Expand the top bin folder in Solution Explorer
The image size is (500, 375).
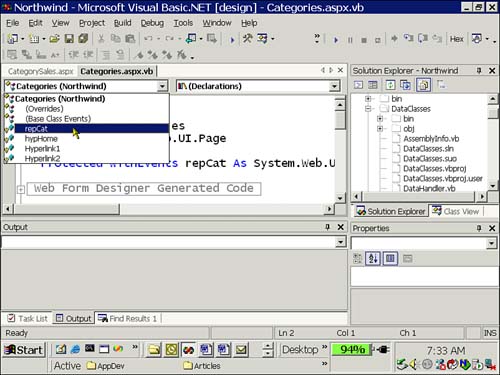pyautogui.click(x=368, y=99)
